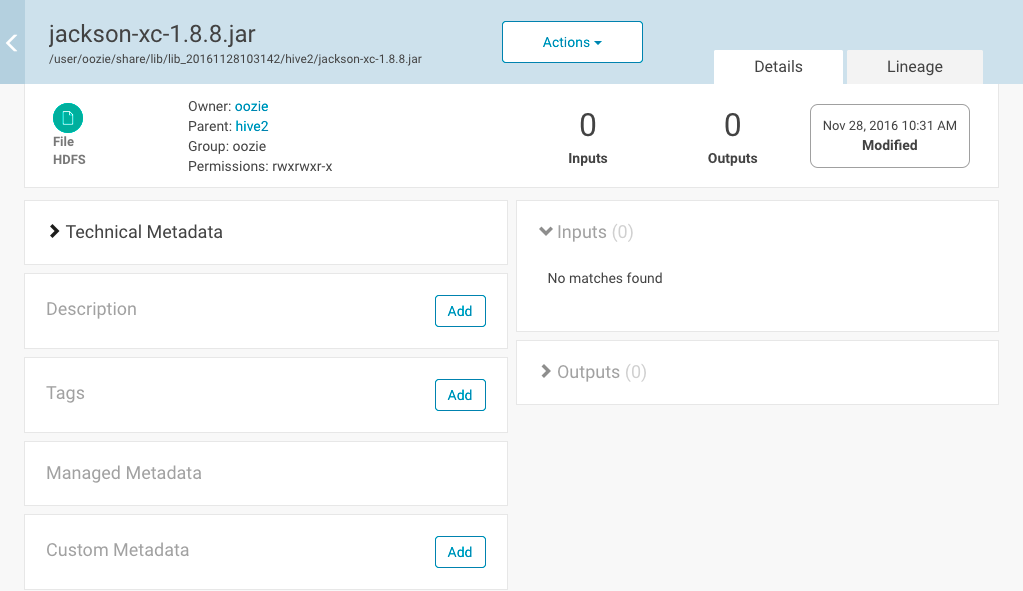Click the 0 Inputs counter
The image size is (1023, 591).
[x=588, y=138]
